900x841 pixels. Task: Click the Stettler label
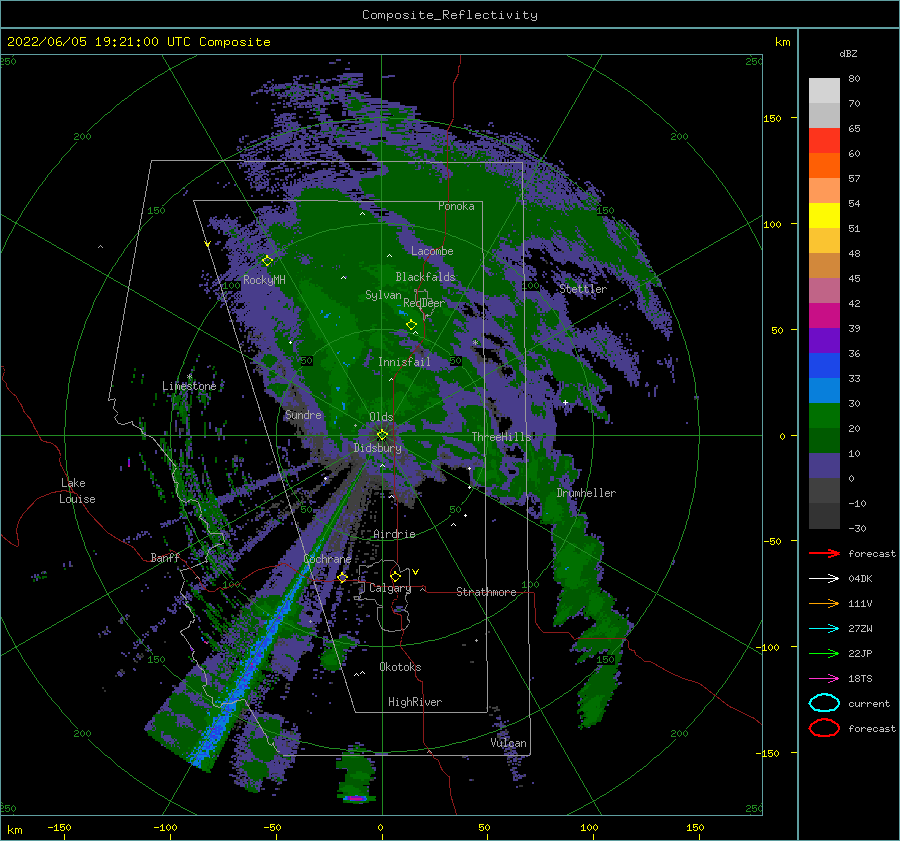click(x=583, y=289)
